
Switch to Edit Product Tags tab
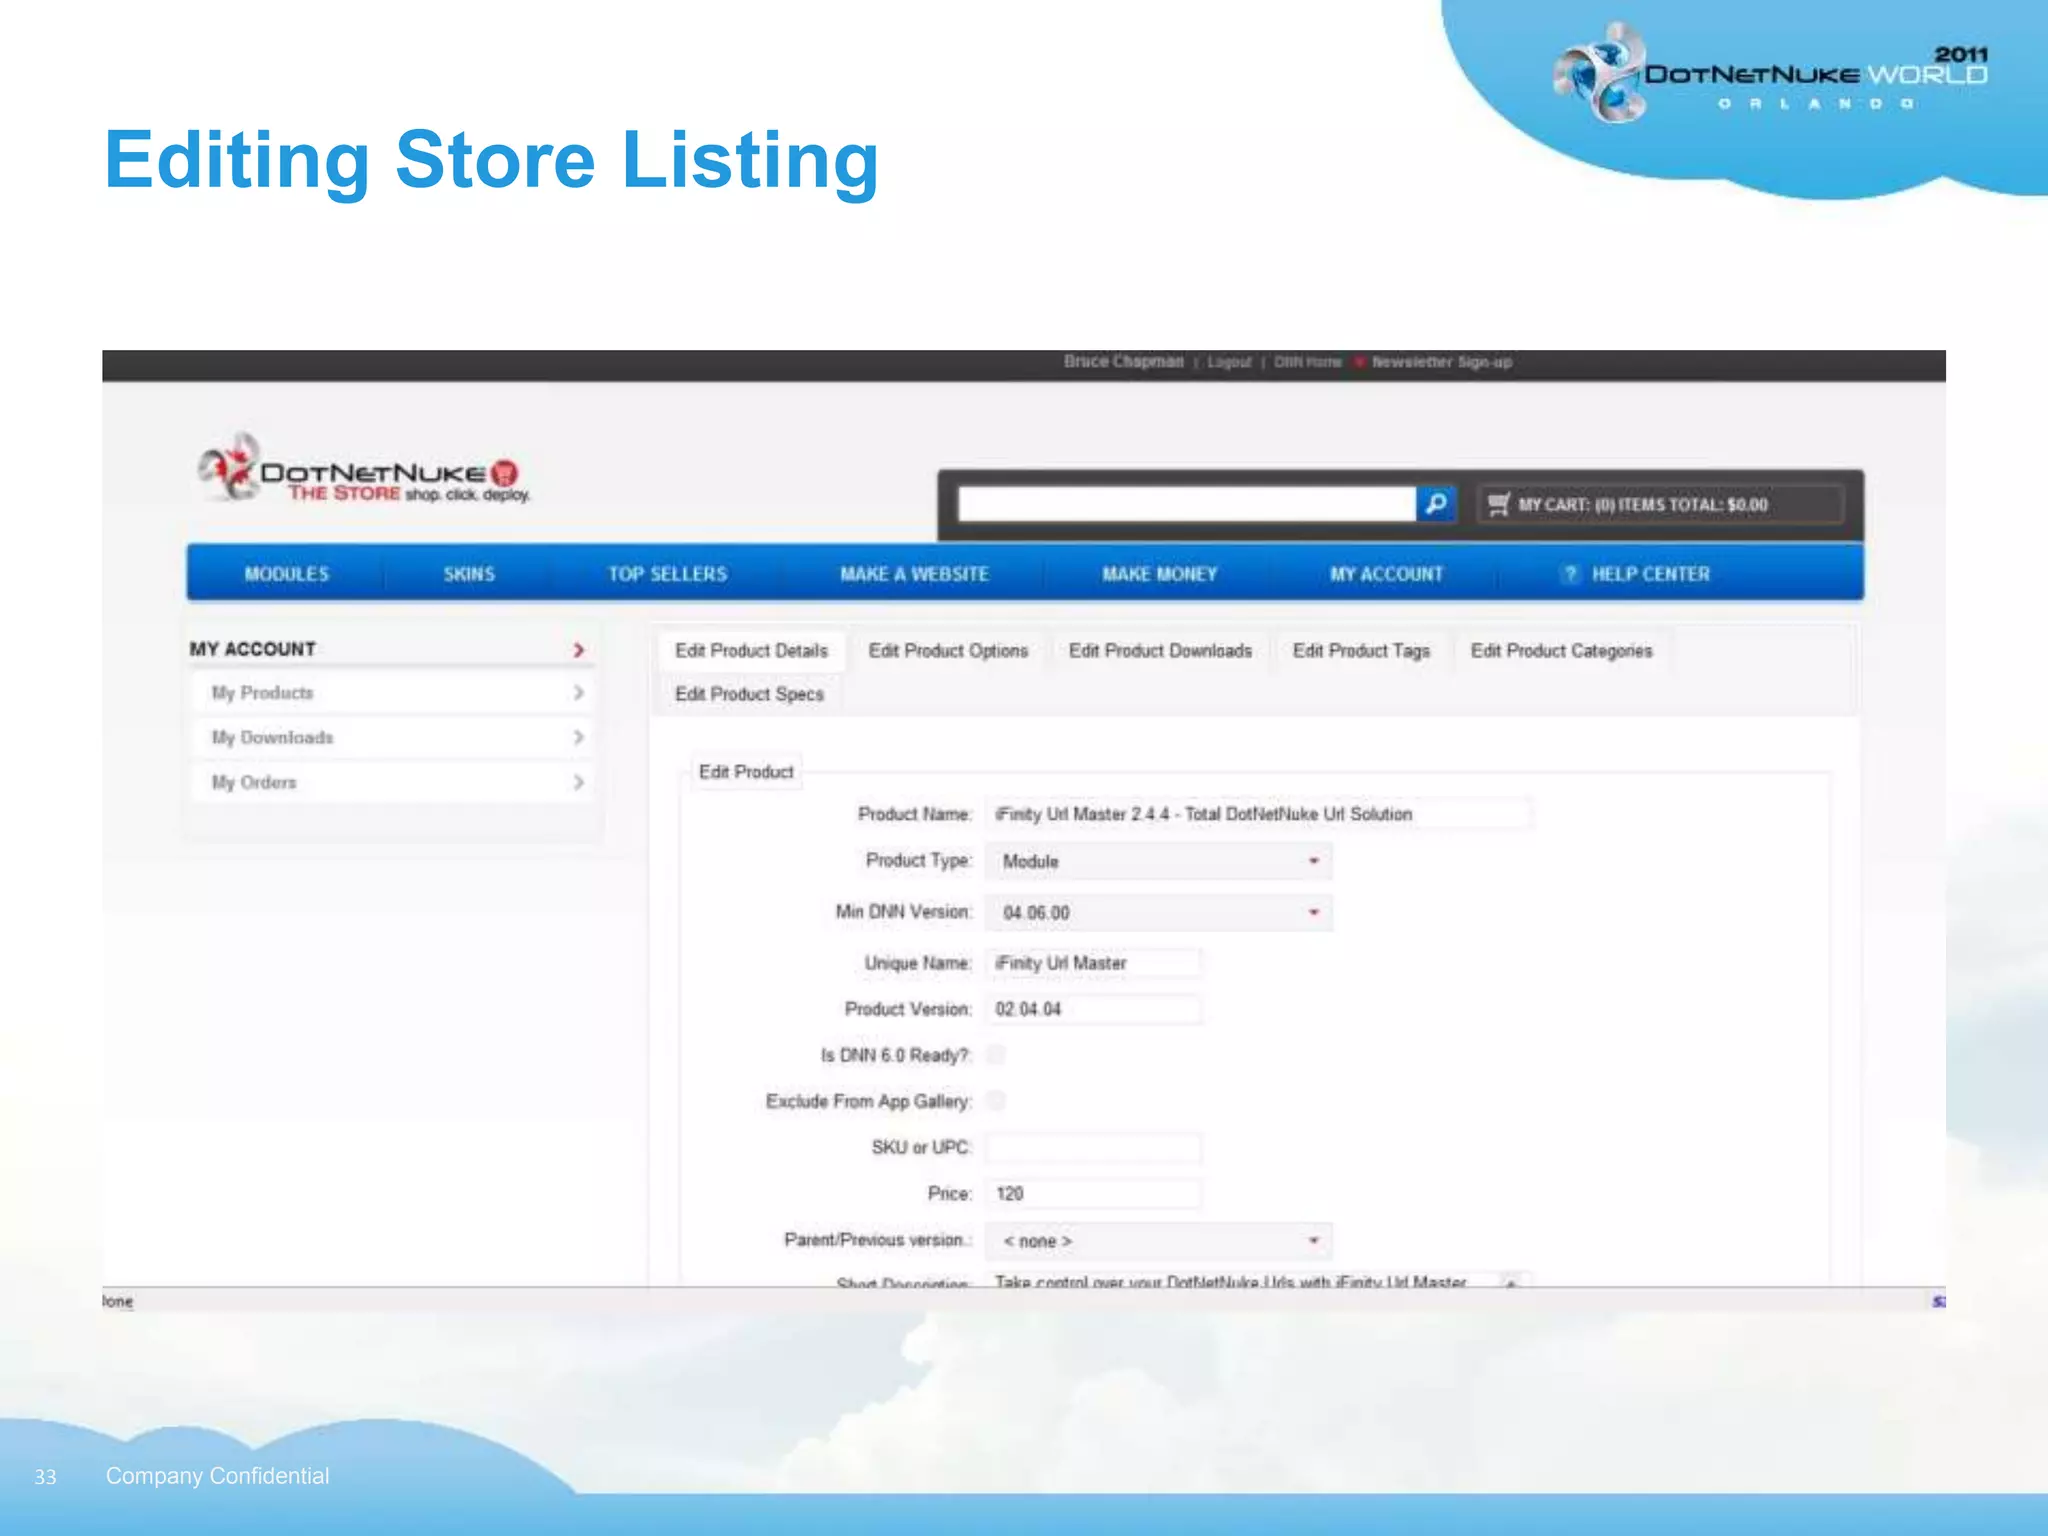(1361, 651)
